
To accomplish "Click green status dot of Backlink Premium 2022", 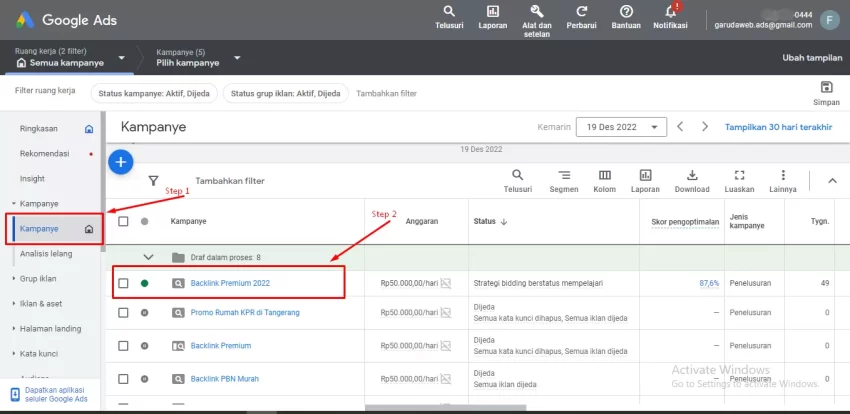I will point(144,283).
